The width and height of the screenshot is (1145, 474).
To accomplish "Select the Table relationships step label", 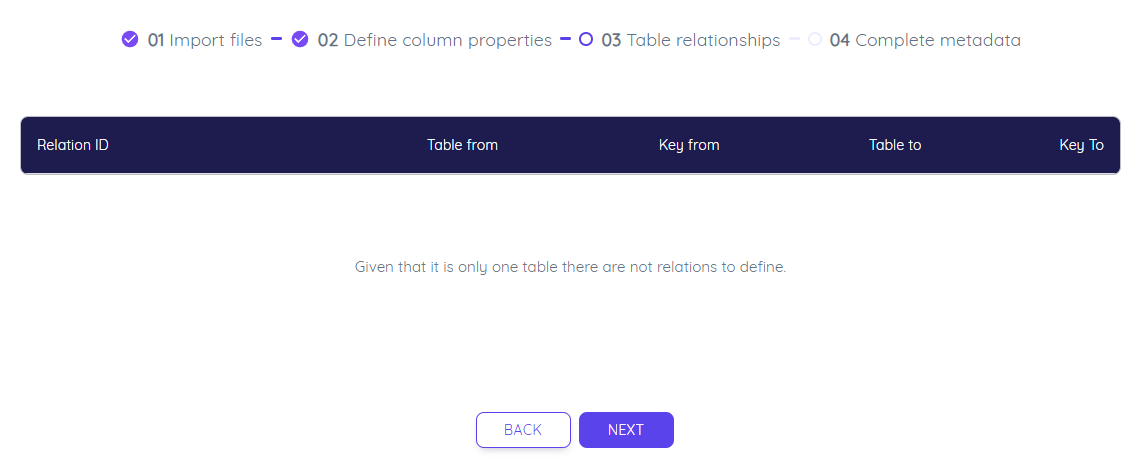I will pyautogui.click(x=703, y=40).
